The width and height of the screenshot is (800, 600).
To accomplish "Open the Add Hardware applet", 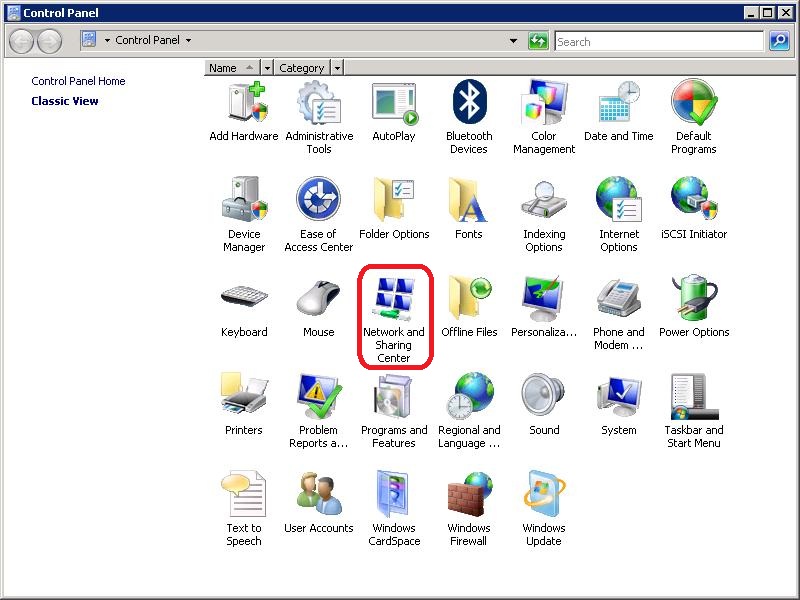I will click(244, 112).
